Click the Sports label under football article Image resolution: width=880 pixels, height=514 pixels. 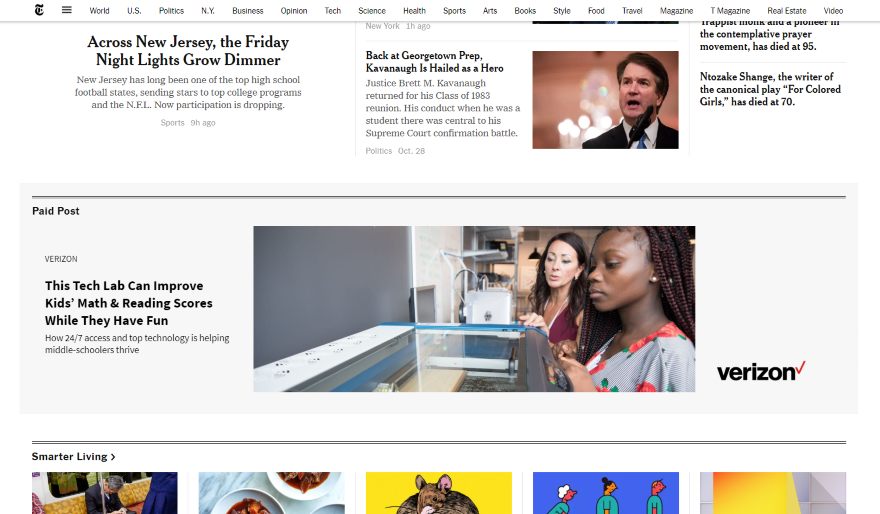click(172, 123)
